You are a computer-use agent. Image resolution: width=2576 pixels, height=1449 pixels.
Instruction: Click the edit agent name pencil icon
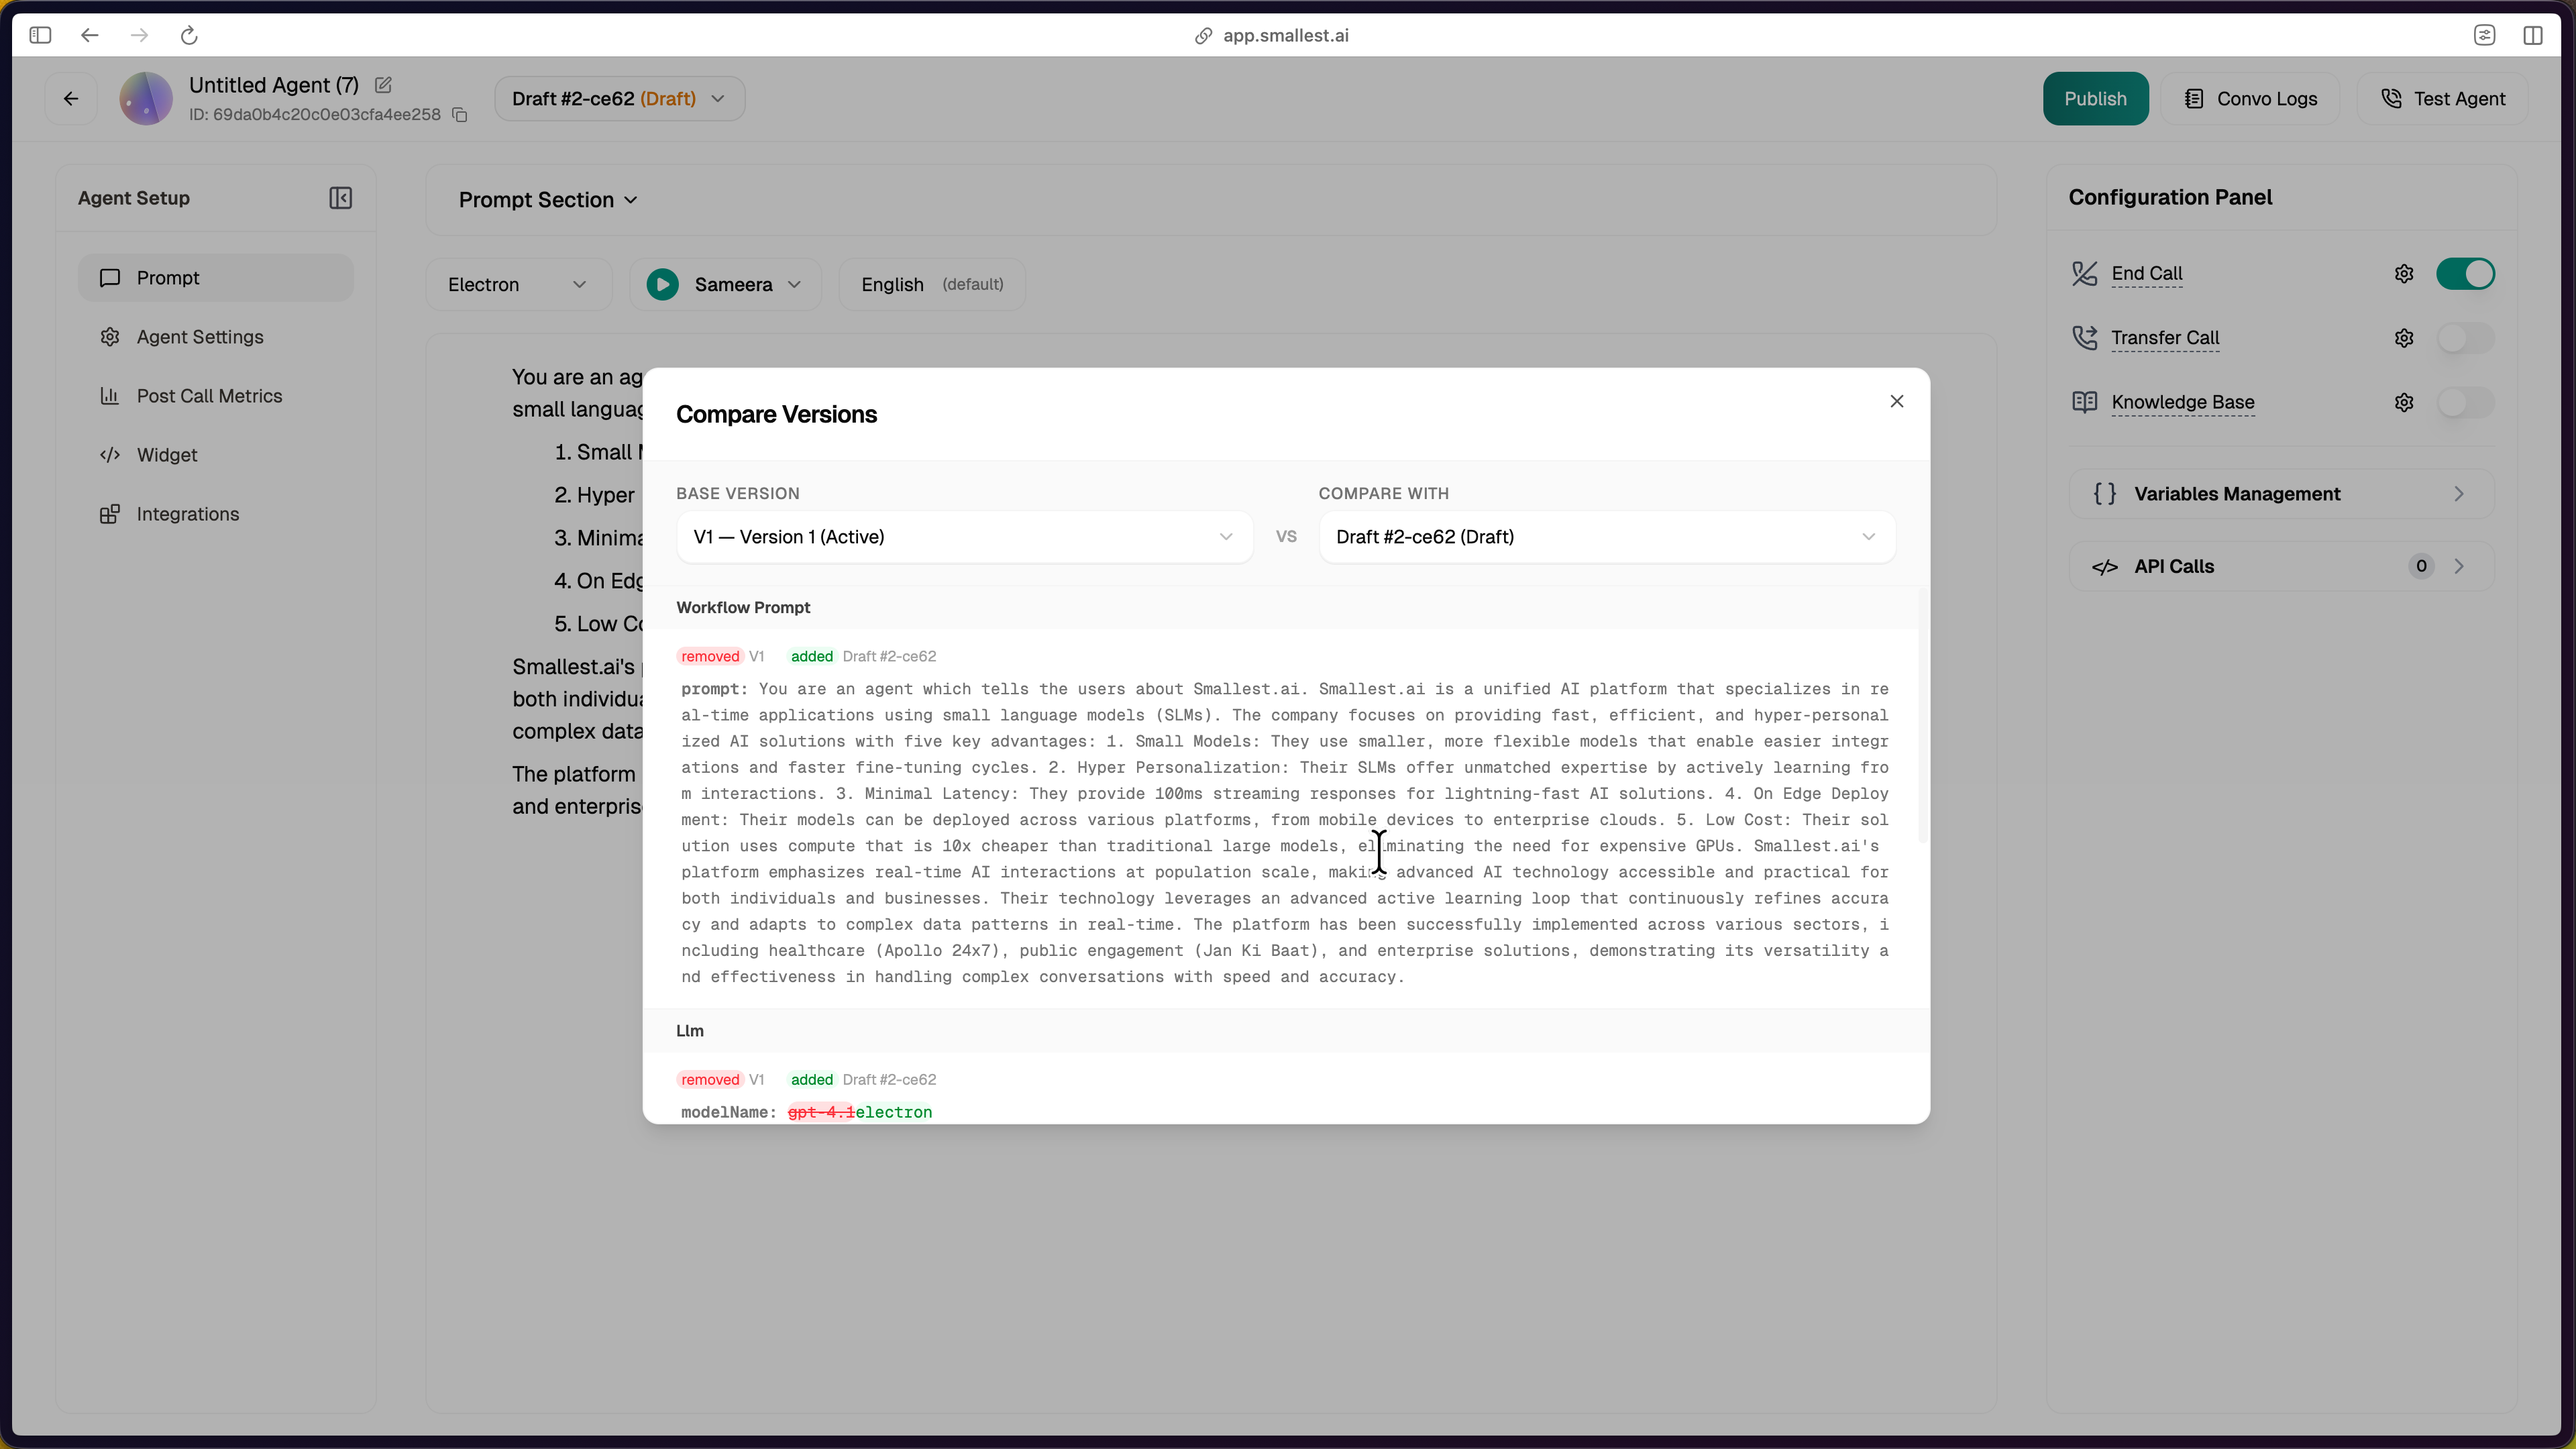pyautogui.click(x=383, y=85)
